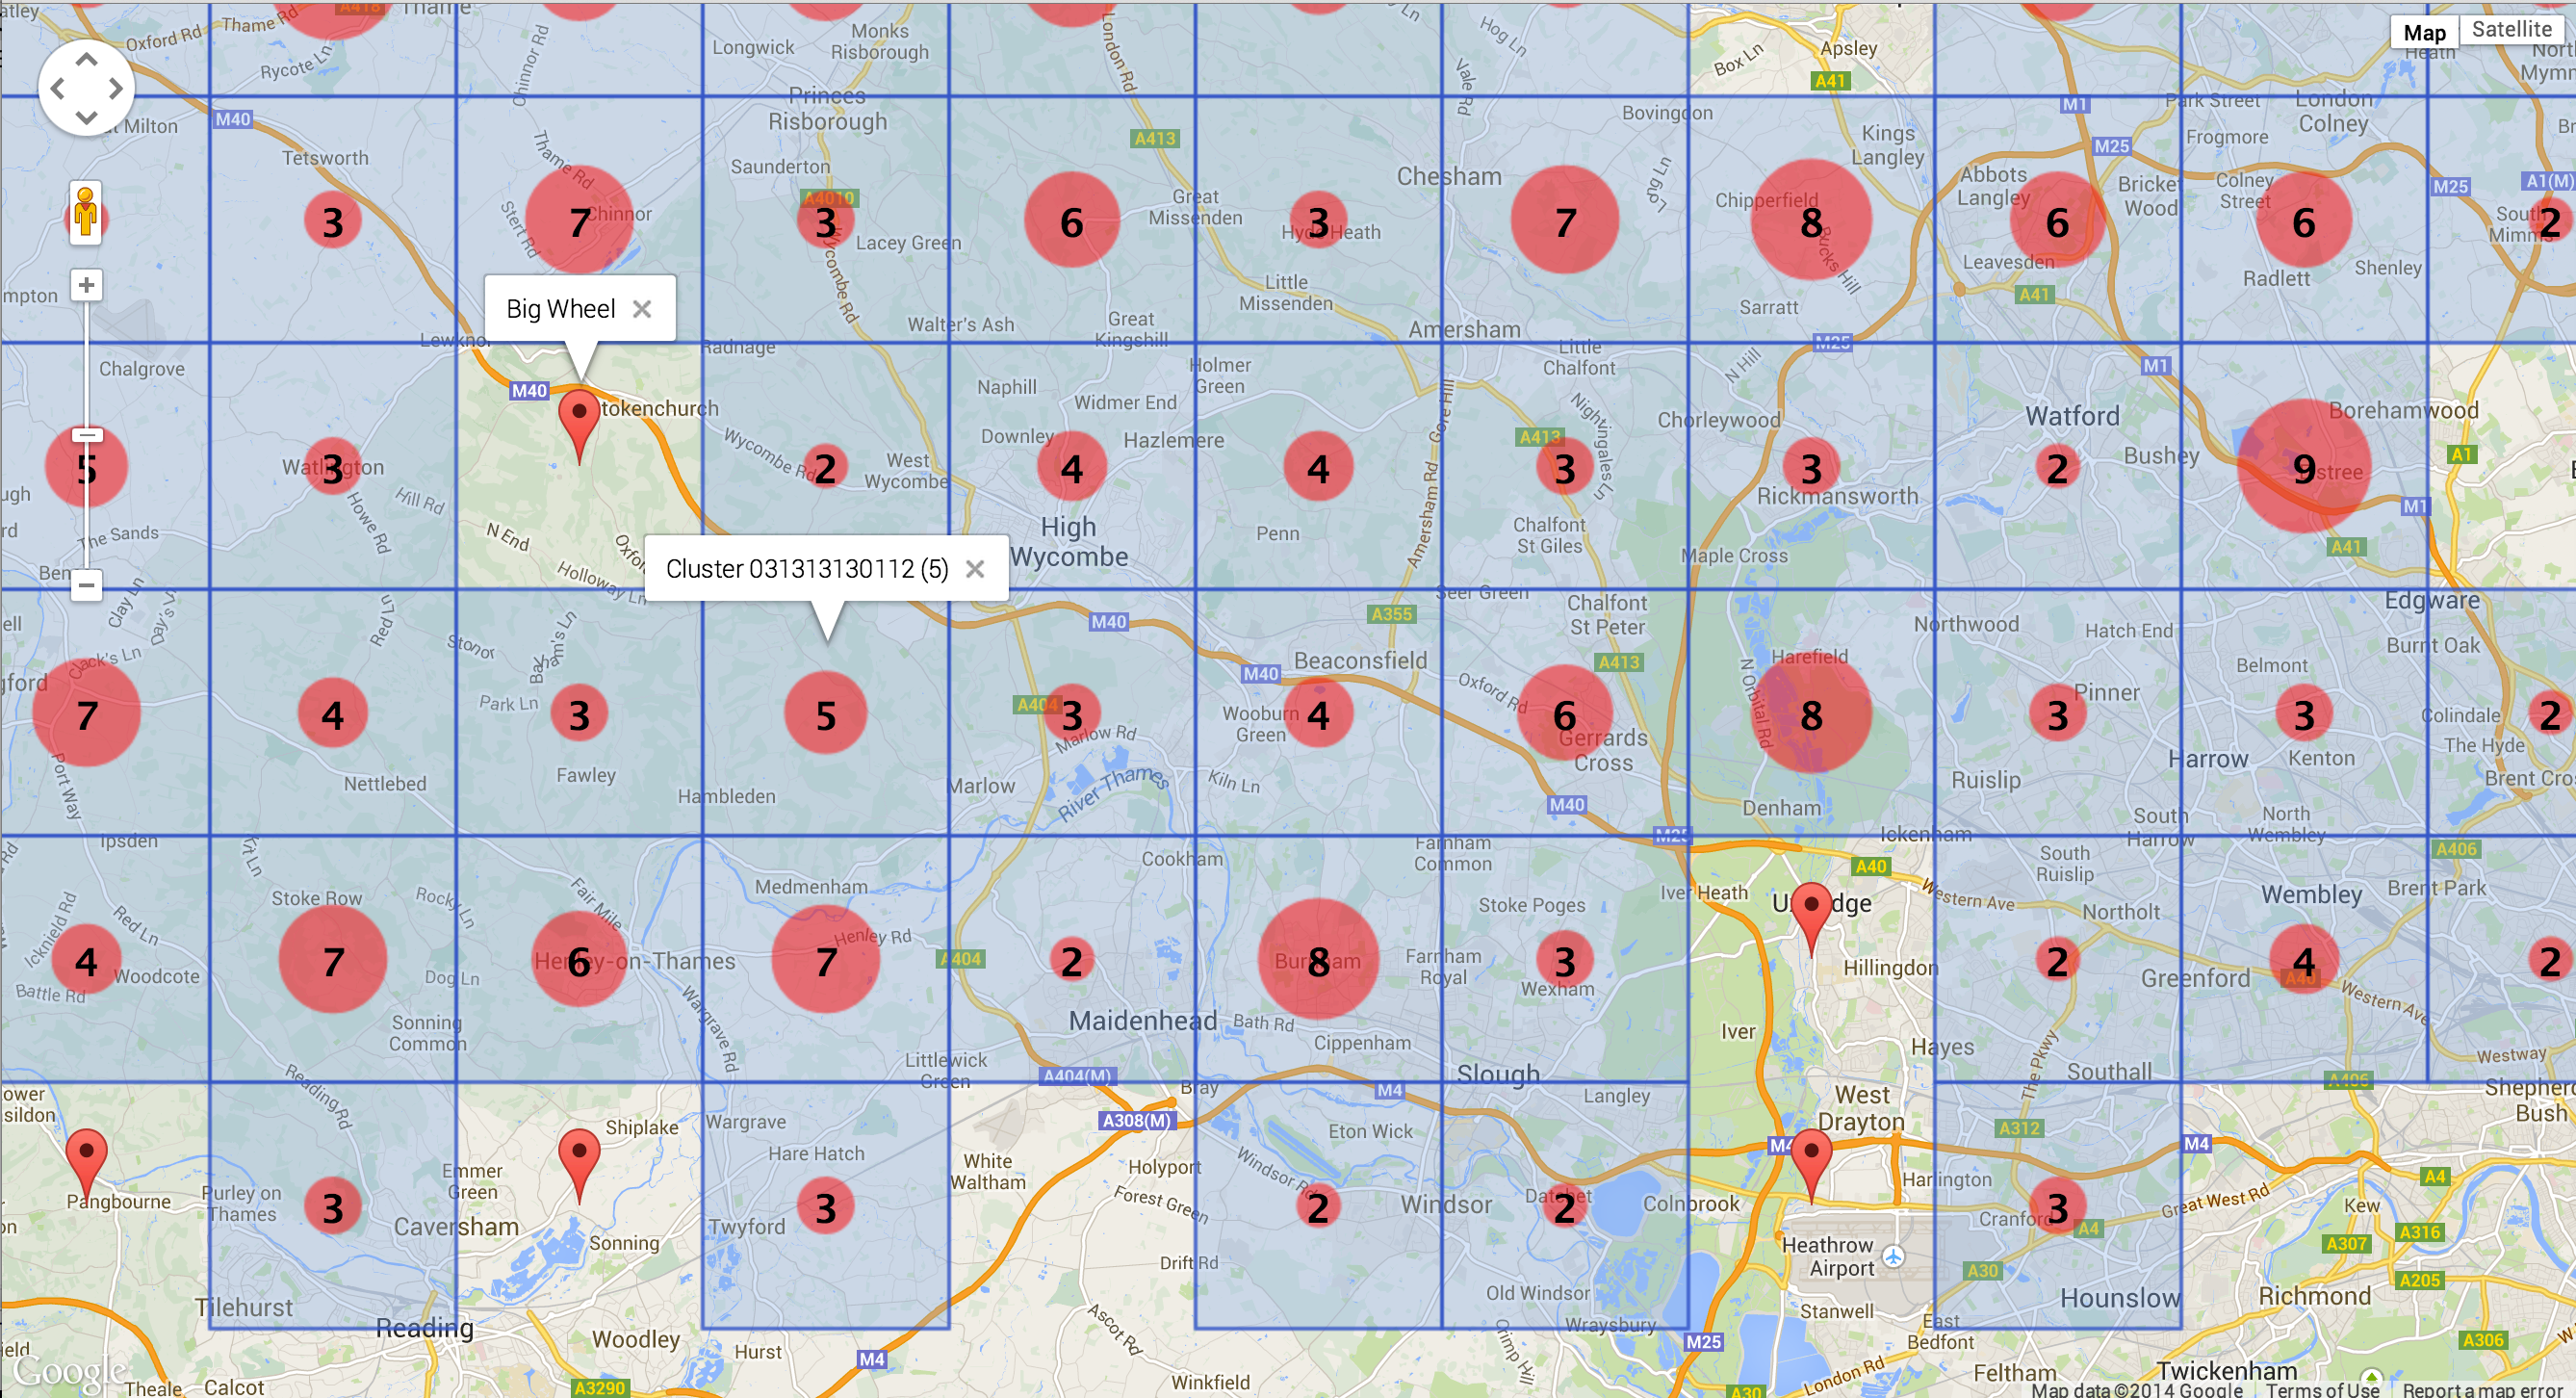Click the Street View pegman icon
The height and width of the screenshot is (1398, 2576).
86,213
